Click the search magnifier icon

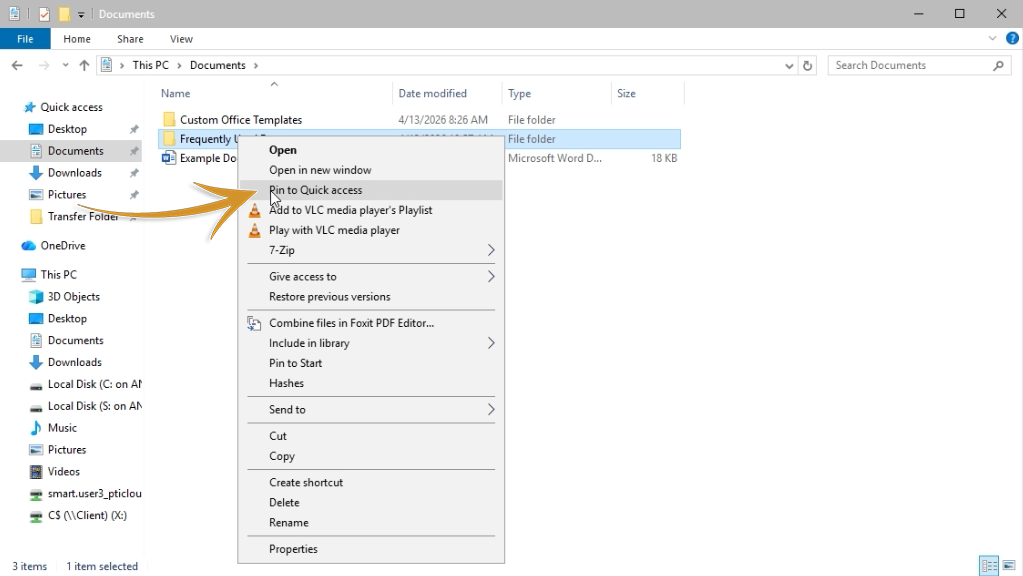(998, 65)
